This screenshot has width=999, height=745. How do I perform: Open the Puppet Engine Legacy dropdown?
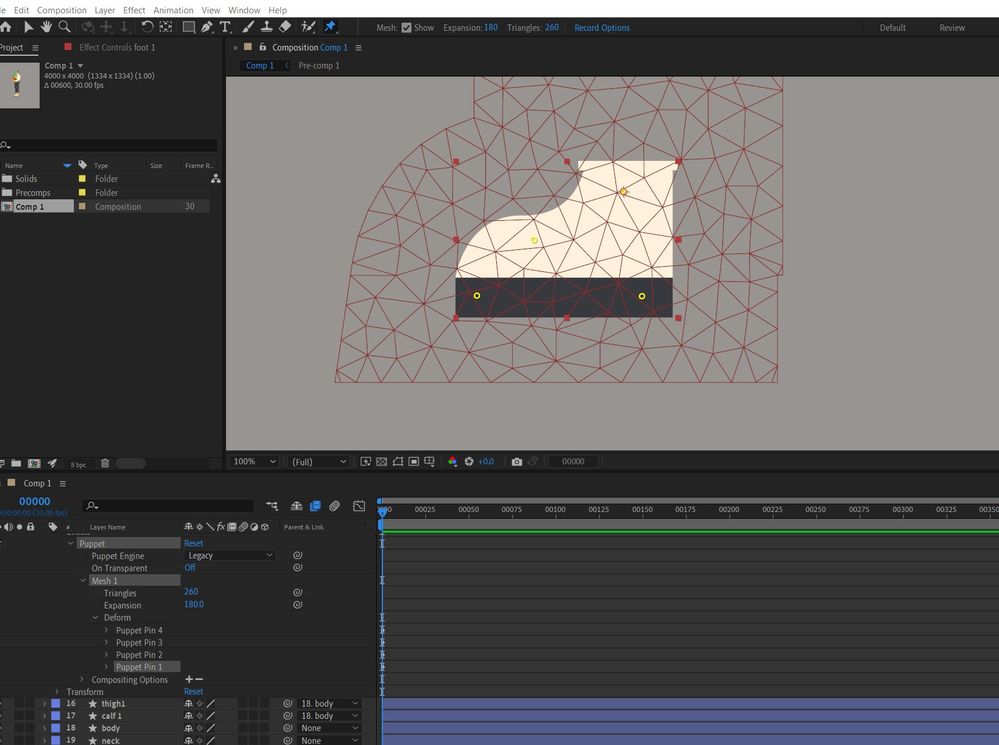[x=230, y=555]
